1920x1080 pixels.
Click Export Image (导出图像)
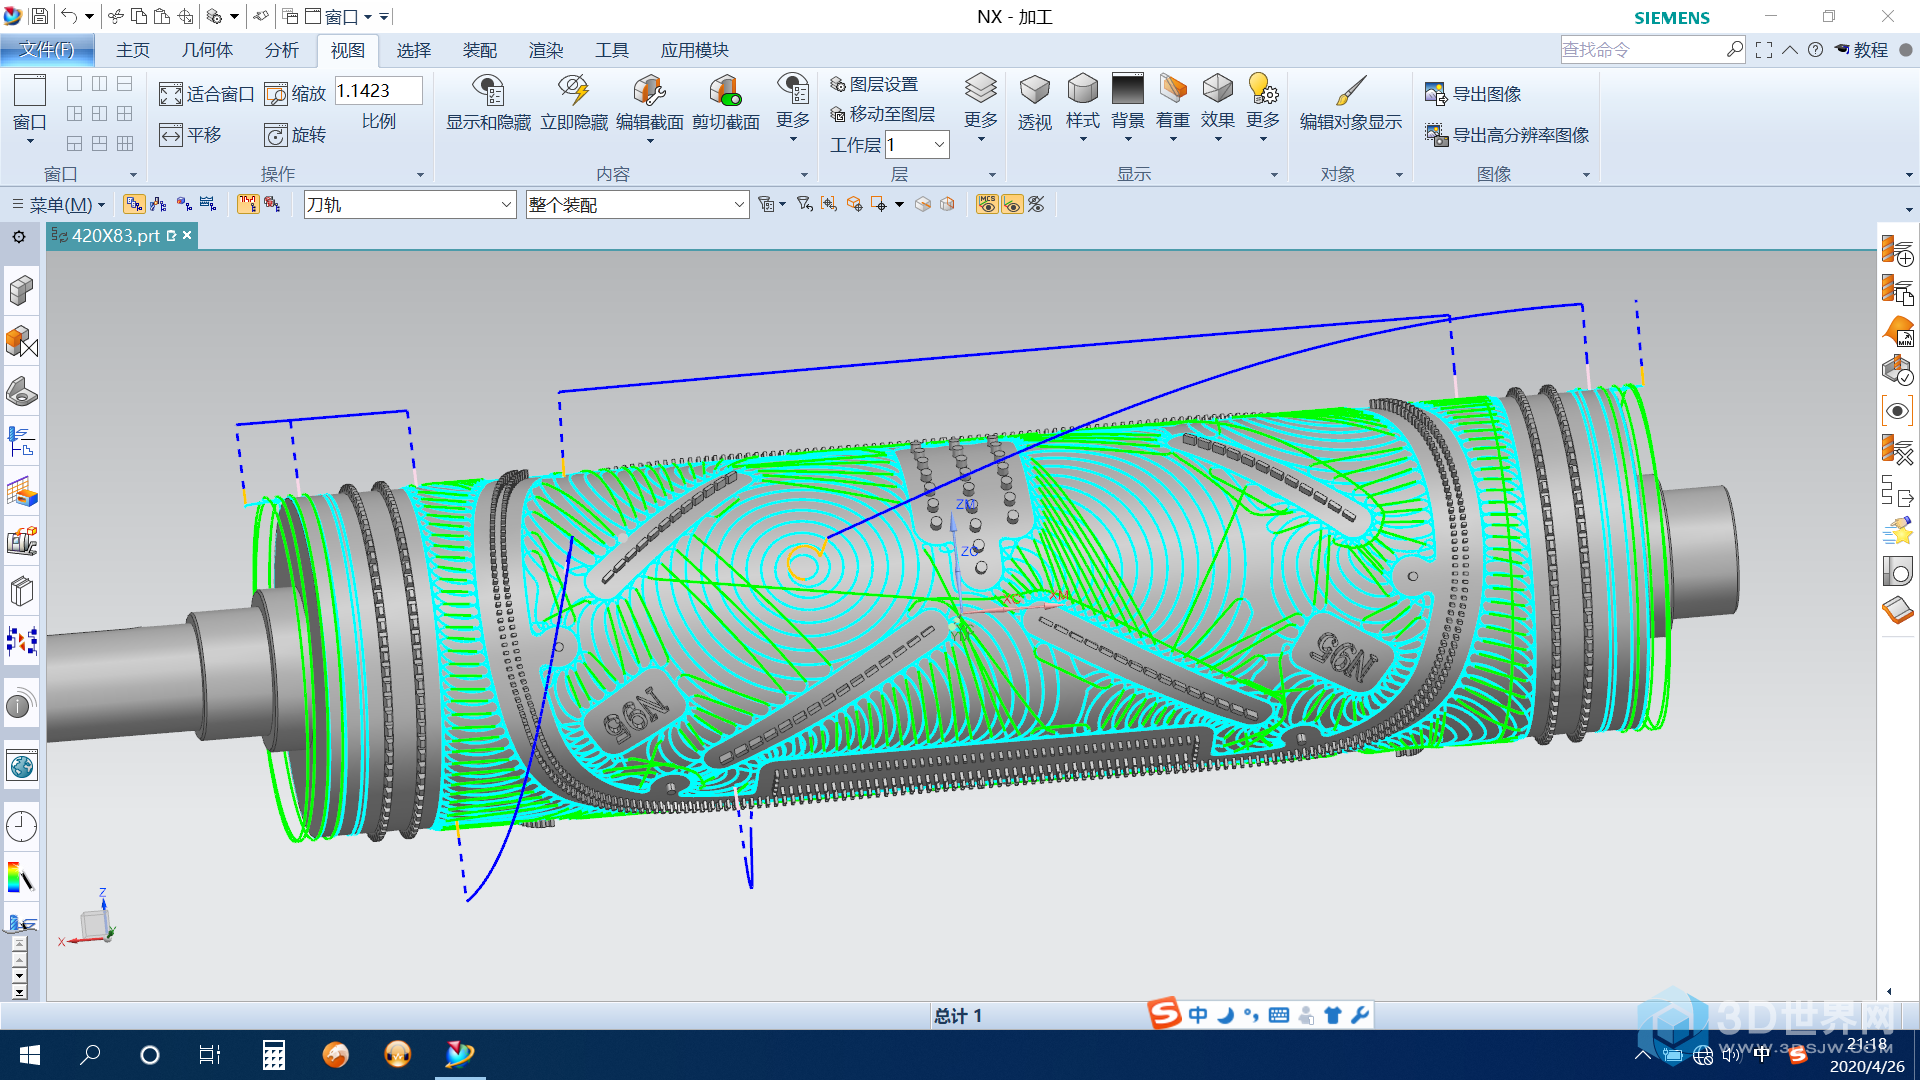click(1473, 94)
